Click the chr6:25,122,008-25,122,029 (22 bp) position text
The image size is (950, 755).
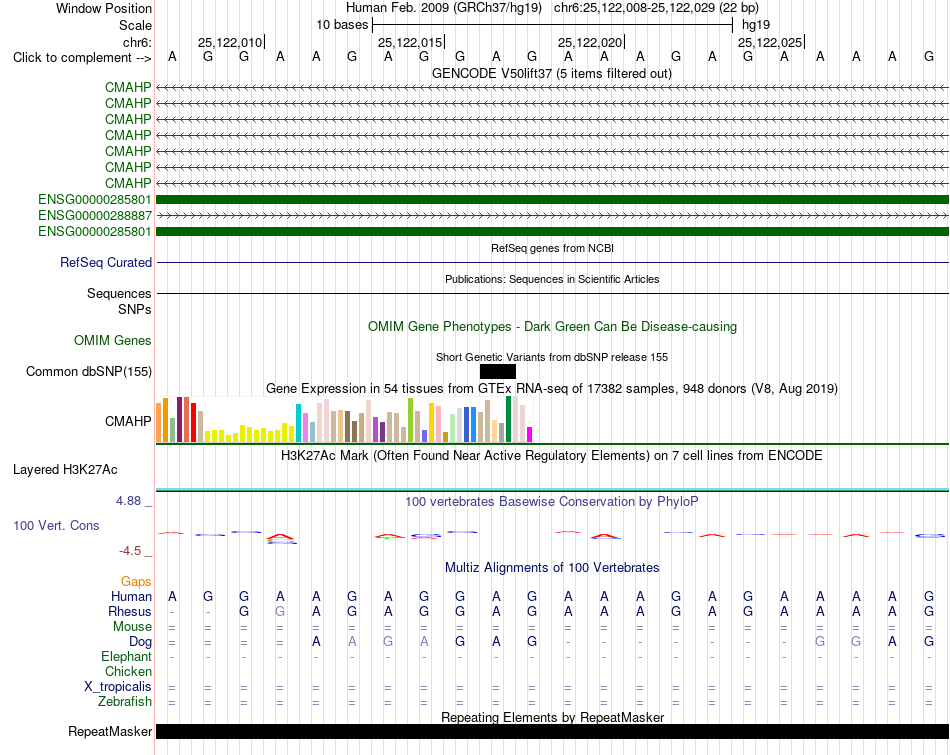pos(656,8)
